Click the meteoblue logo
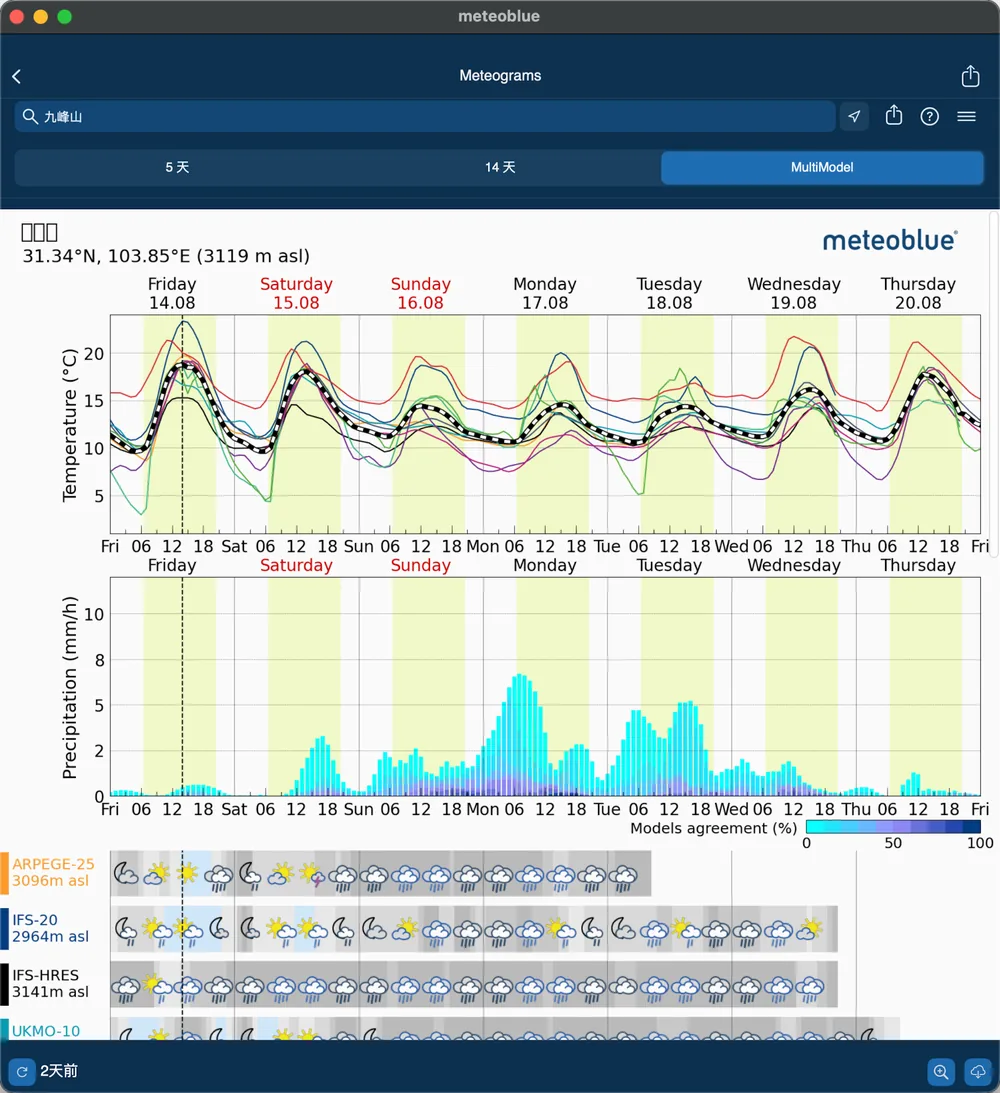This screenshot has width=1000, height=1093. 890,240
